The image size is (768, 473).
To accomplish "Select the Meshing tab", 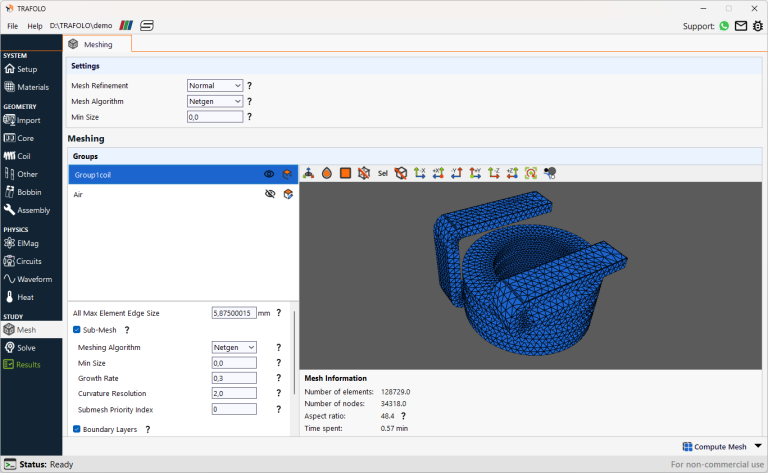I will pos(97,44).
